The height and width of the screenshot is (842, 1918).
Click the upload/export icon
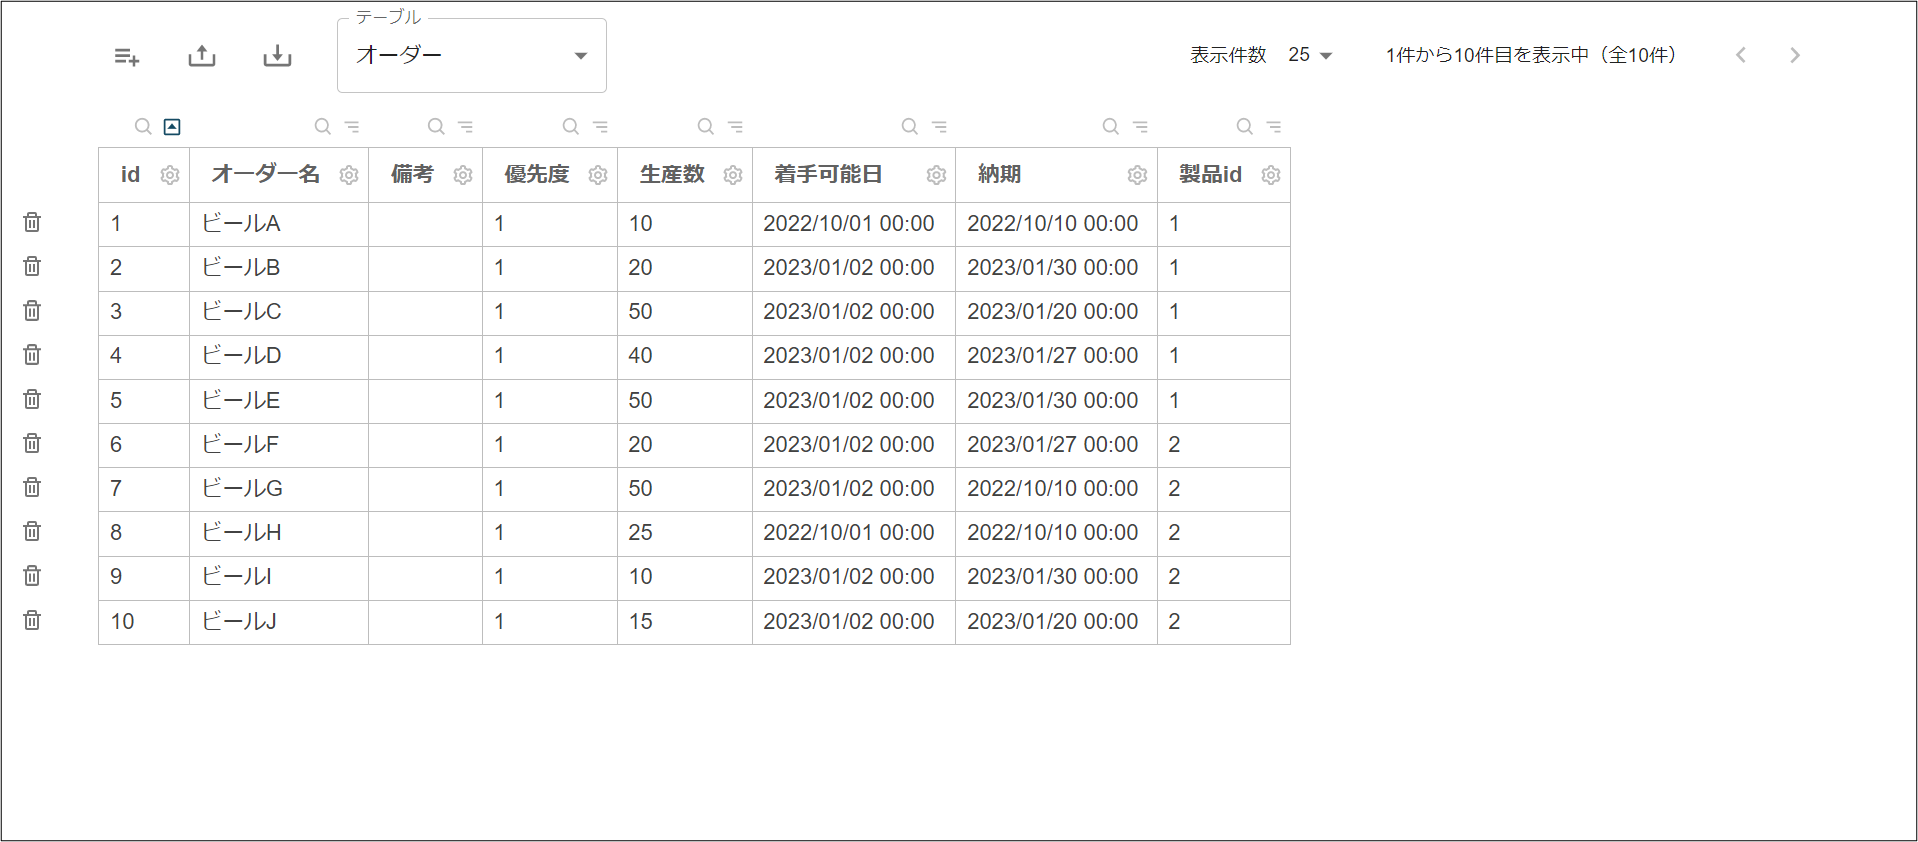202,56
